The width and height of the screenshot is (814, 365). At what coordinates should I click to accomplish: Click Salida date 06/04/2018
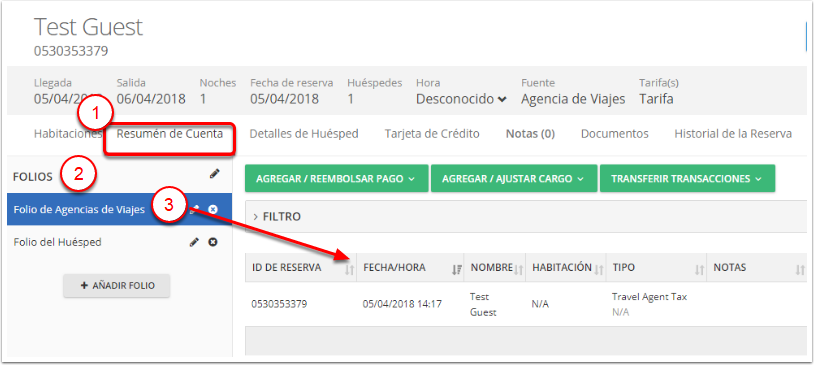pyautogui.click(x=151, y=99)
